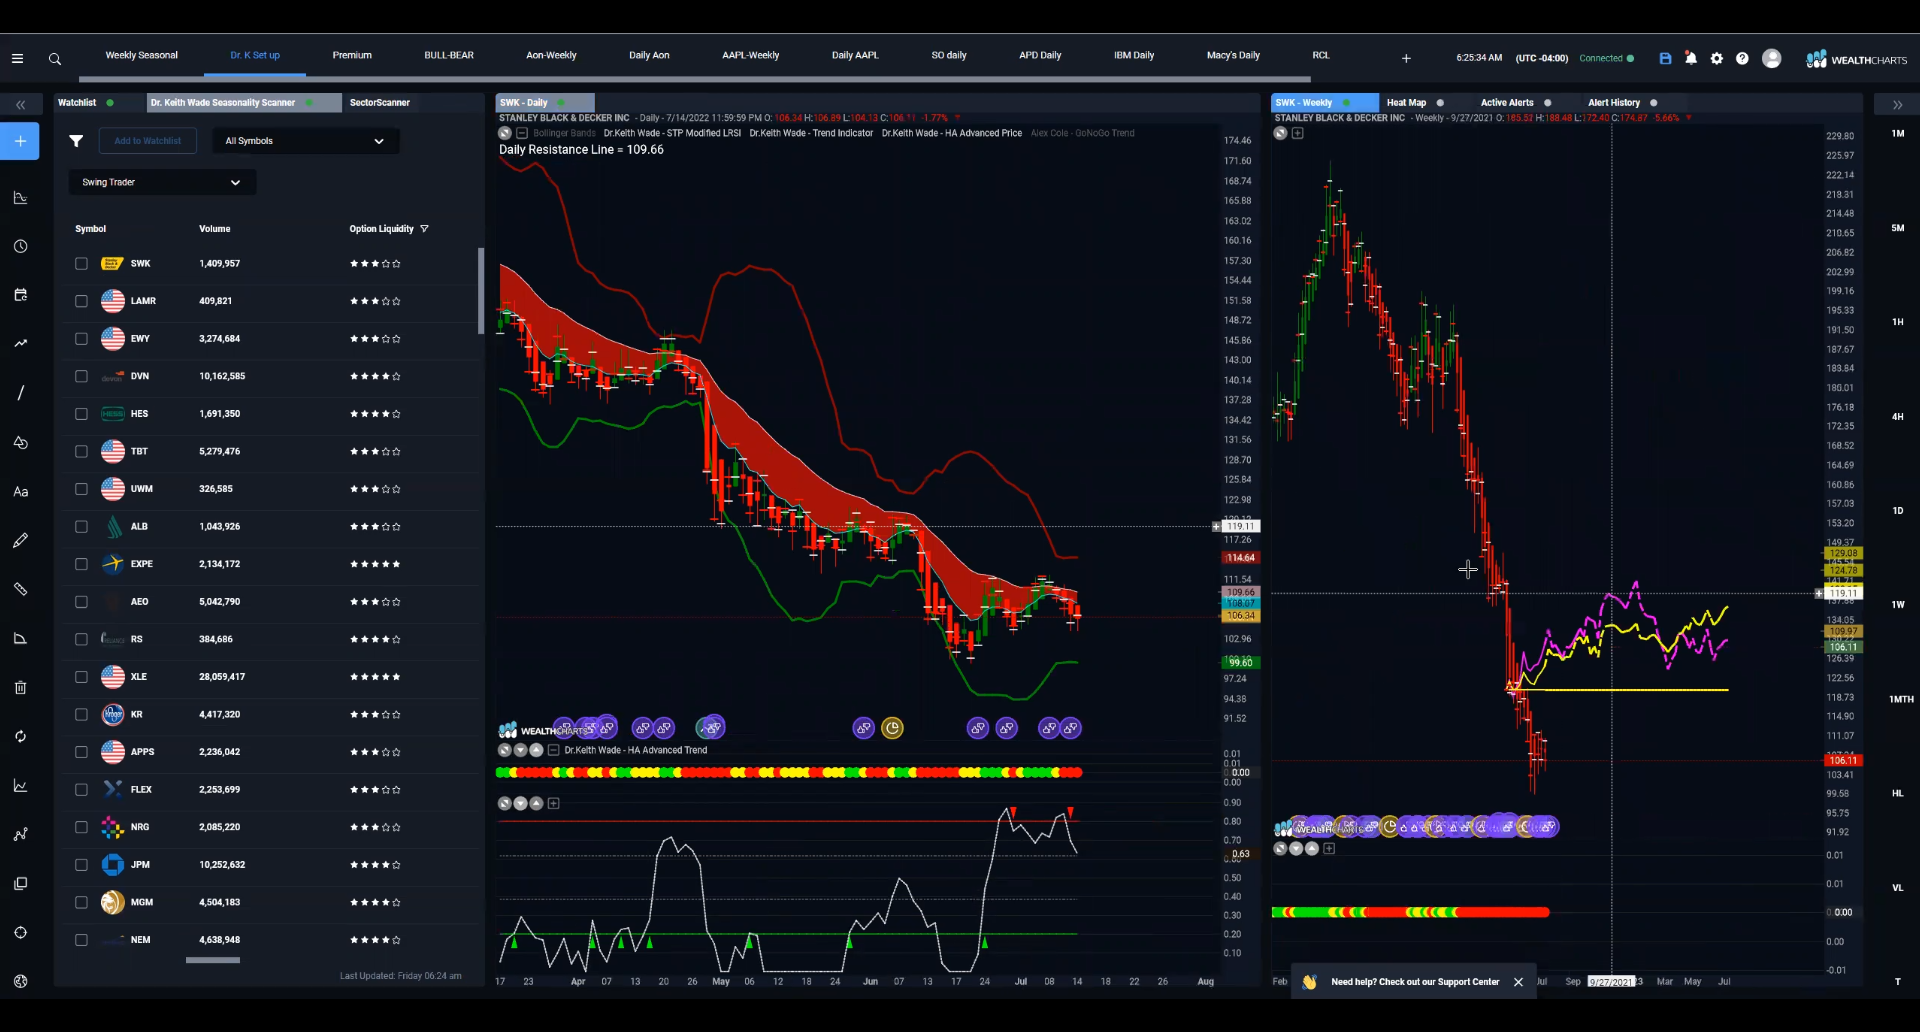Select the trend arrow tool in sidebar
Image resolution: width=1920 pixels, height=1032 pixels.
coord(20,343)
